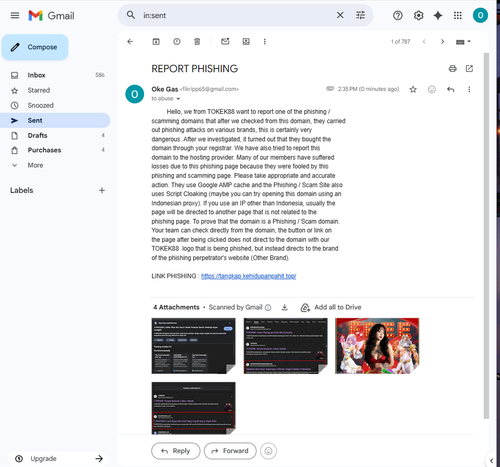Open the fourth attachment thumbnail
500x467 pixels.
193,408
